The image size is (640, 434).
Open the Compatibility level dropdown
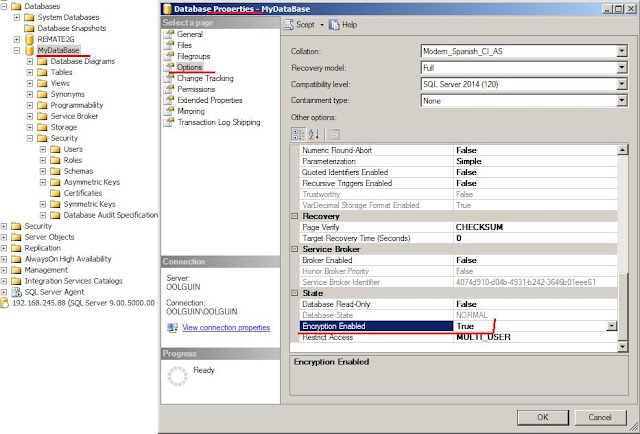[622, 84]
